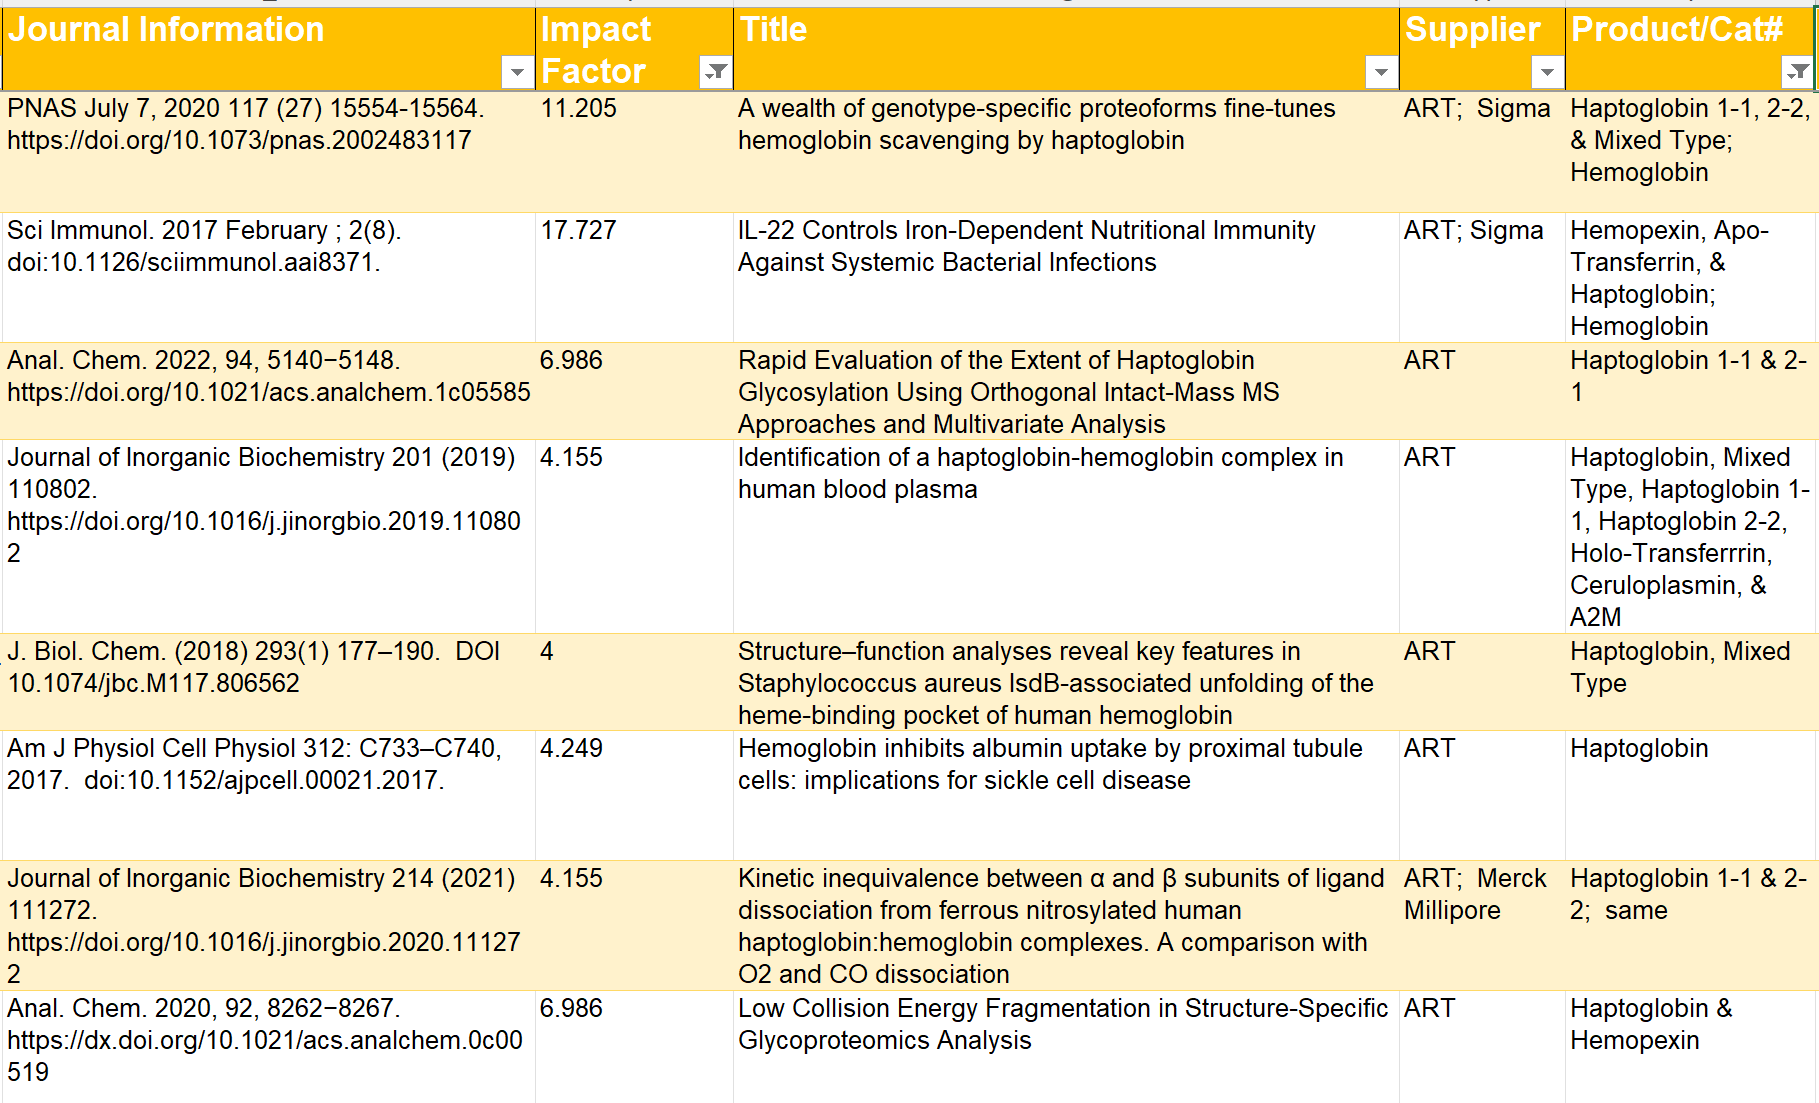Select the 11.205 impact factor cell
Image resolution: width=1819 pixels, height=1103 pixels.
tap(579, 109)
